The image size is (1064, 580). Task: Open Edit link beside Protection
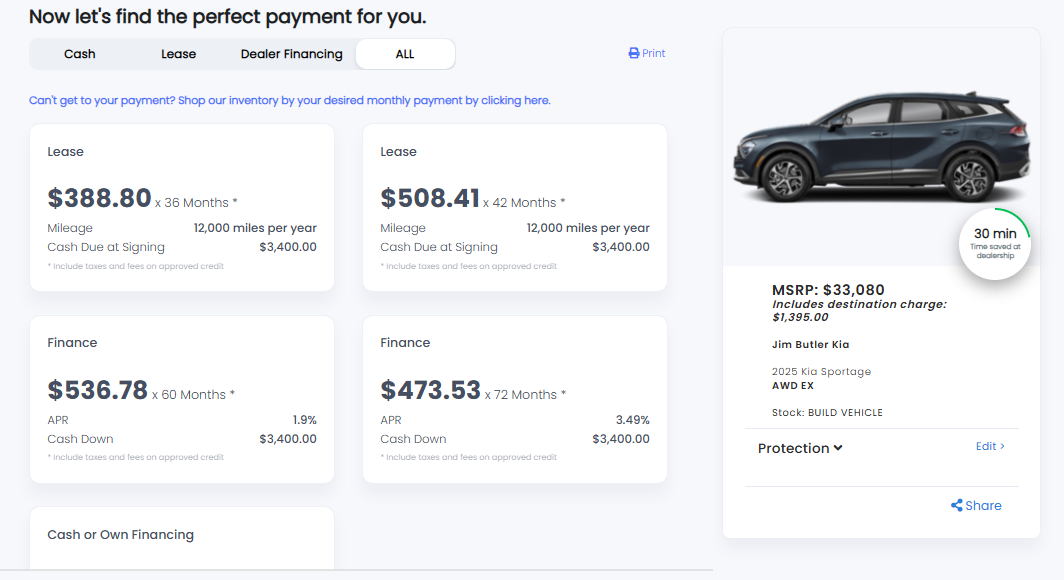pos(989,446)
